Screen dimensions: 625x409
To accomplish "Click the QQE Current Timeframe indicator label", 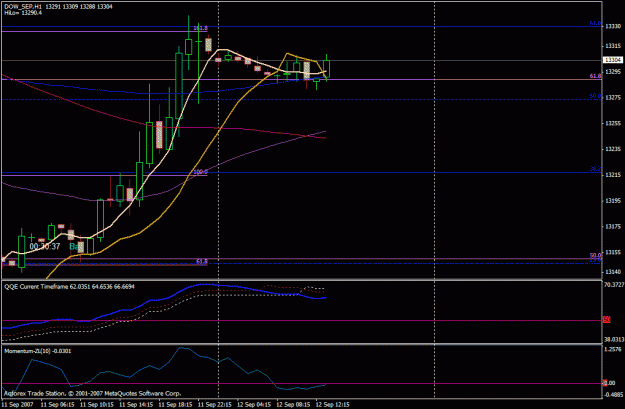I will click(69, 287).
